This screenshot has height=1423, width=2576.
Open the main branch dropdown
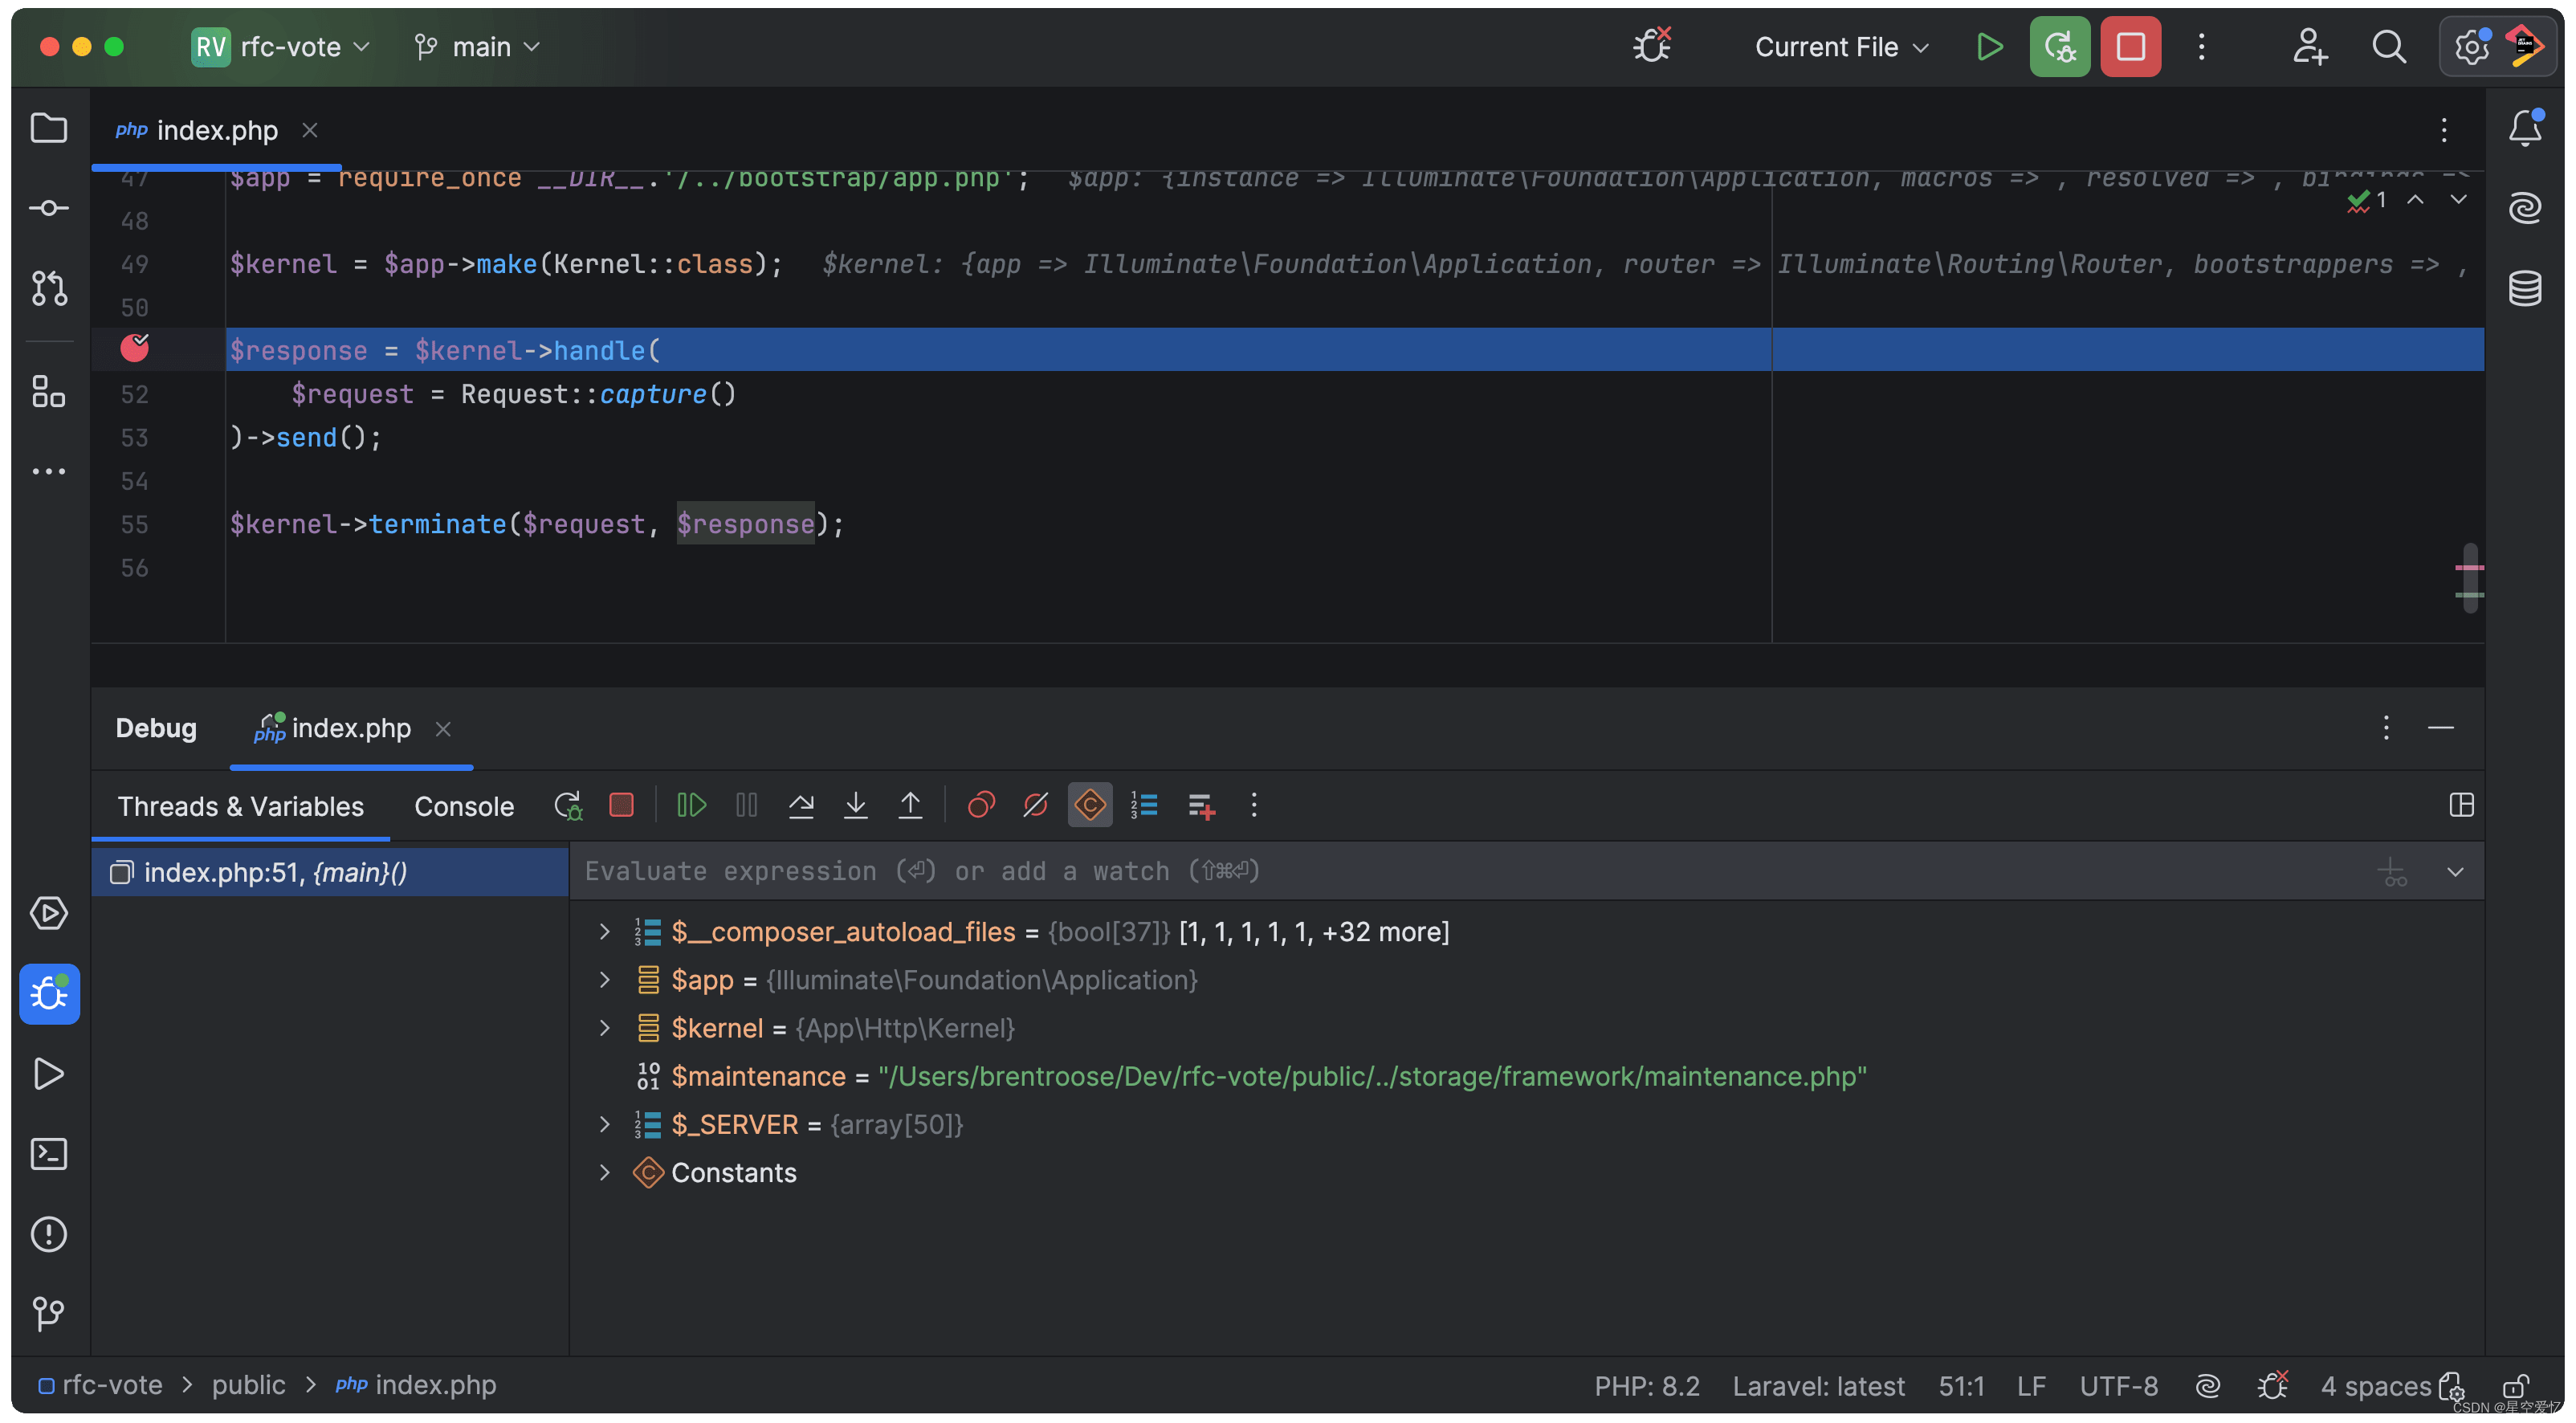tap(477, 47)
